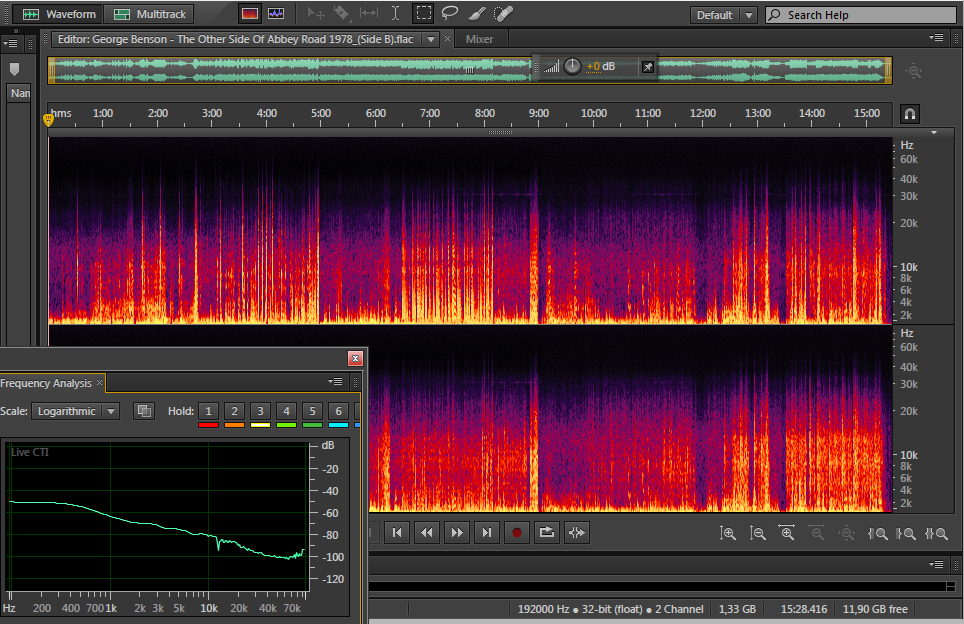Viewport: 964px width, 624px height.
Task: Select the Time Selection tool
Action: click(395, 14)
